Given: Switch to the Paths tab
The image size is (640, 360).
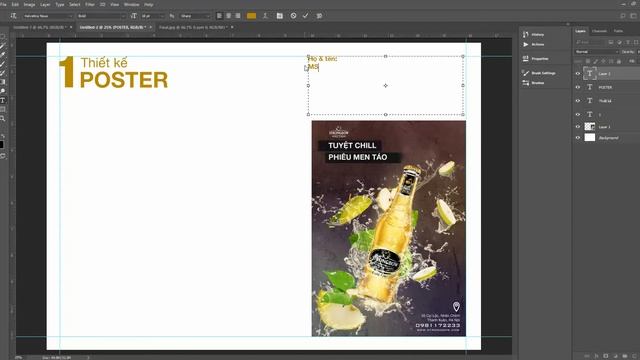Looking at the screenshot, I should tap(618, 31).
